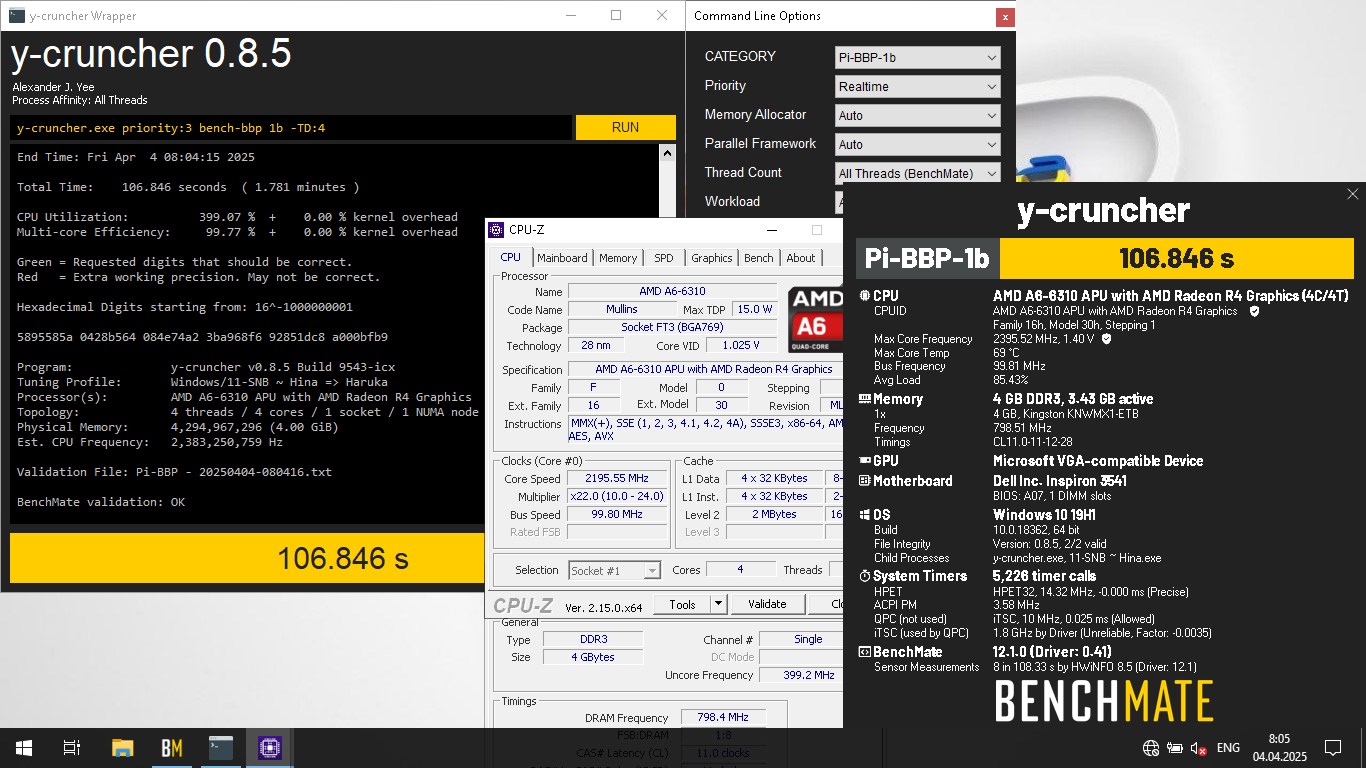Click the Core VID value 1.025 V

(x=741, y=346)
